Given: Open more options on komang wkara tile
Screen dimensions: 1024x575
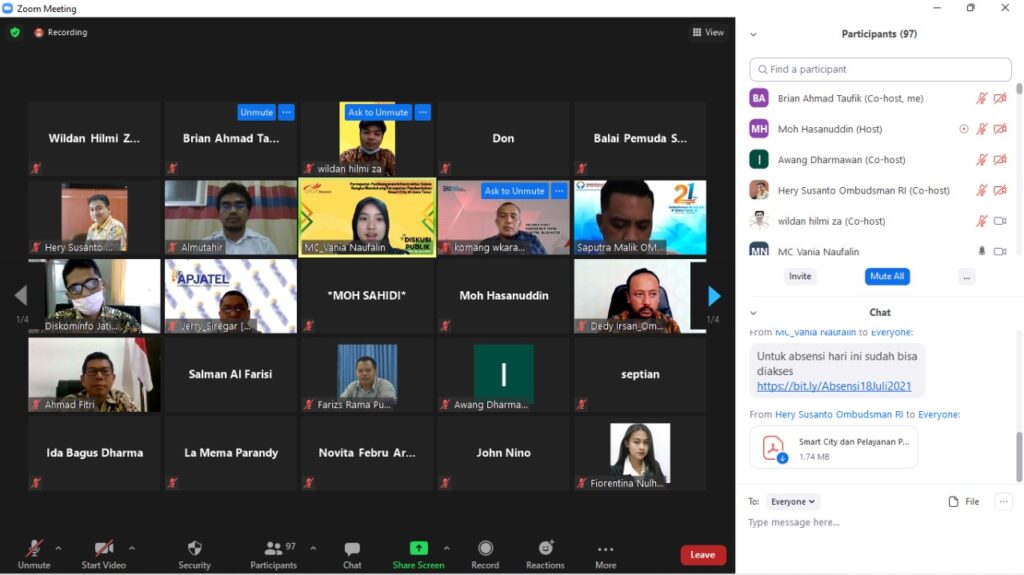Looking at the screenshot, I should click(559, 191).
